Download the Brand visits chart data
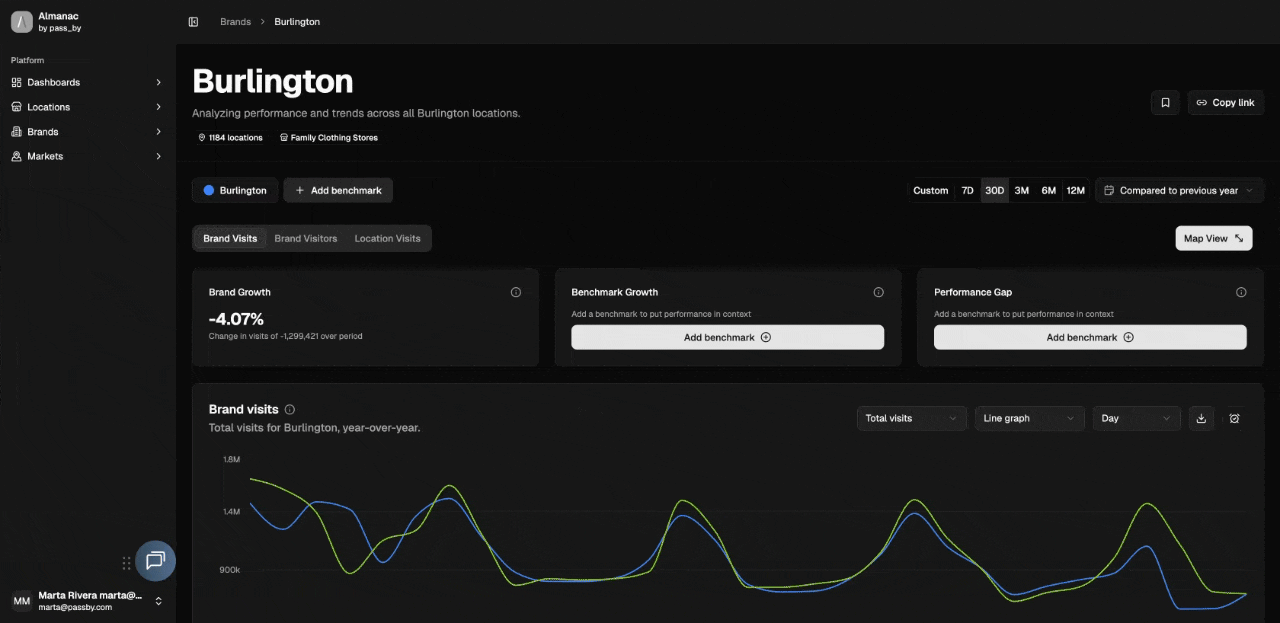This screenshot has height=623, width=1280. pos(1201,419)
